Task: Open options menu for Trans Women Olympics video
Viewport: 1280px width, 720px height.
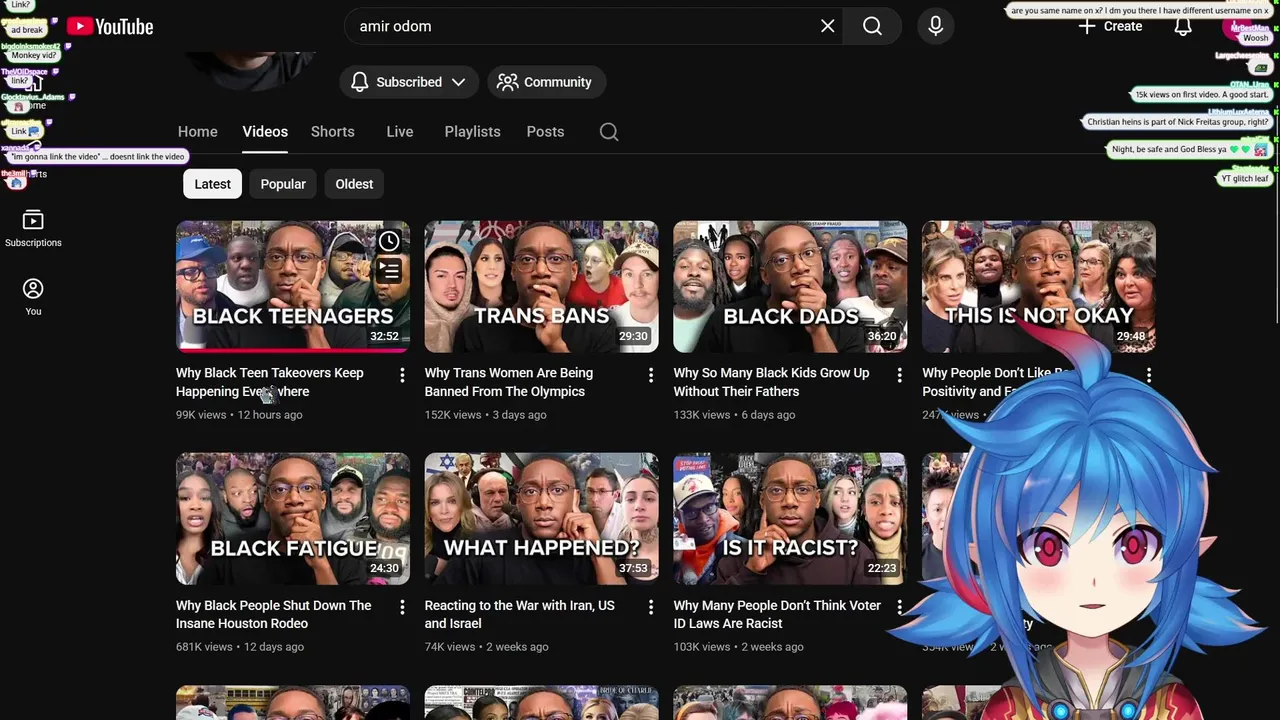Action: click(x=651, y=375)
